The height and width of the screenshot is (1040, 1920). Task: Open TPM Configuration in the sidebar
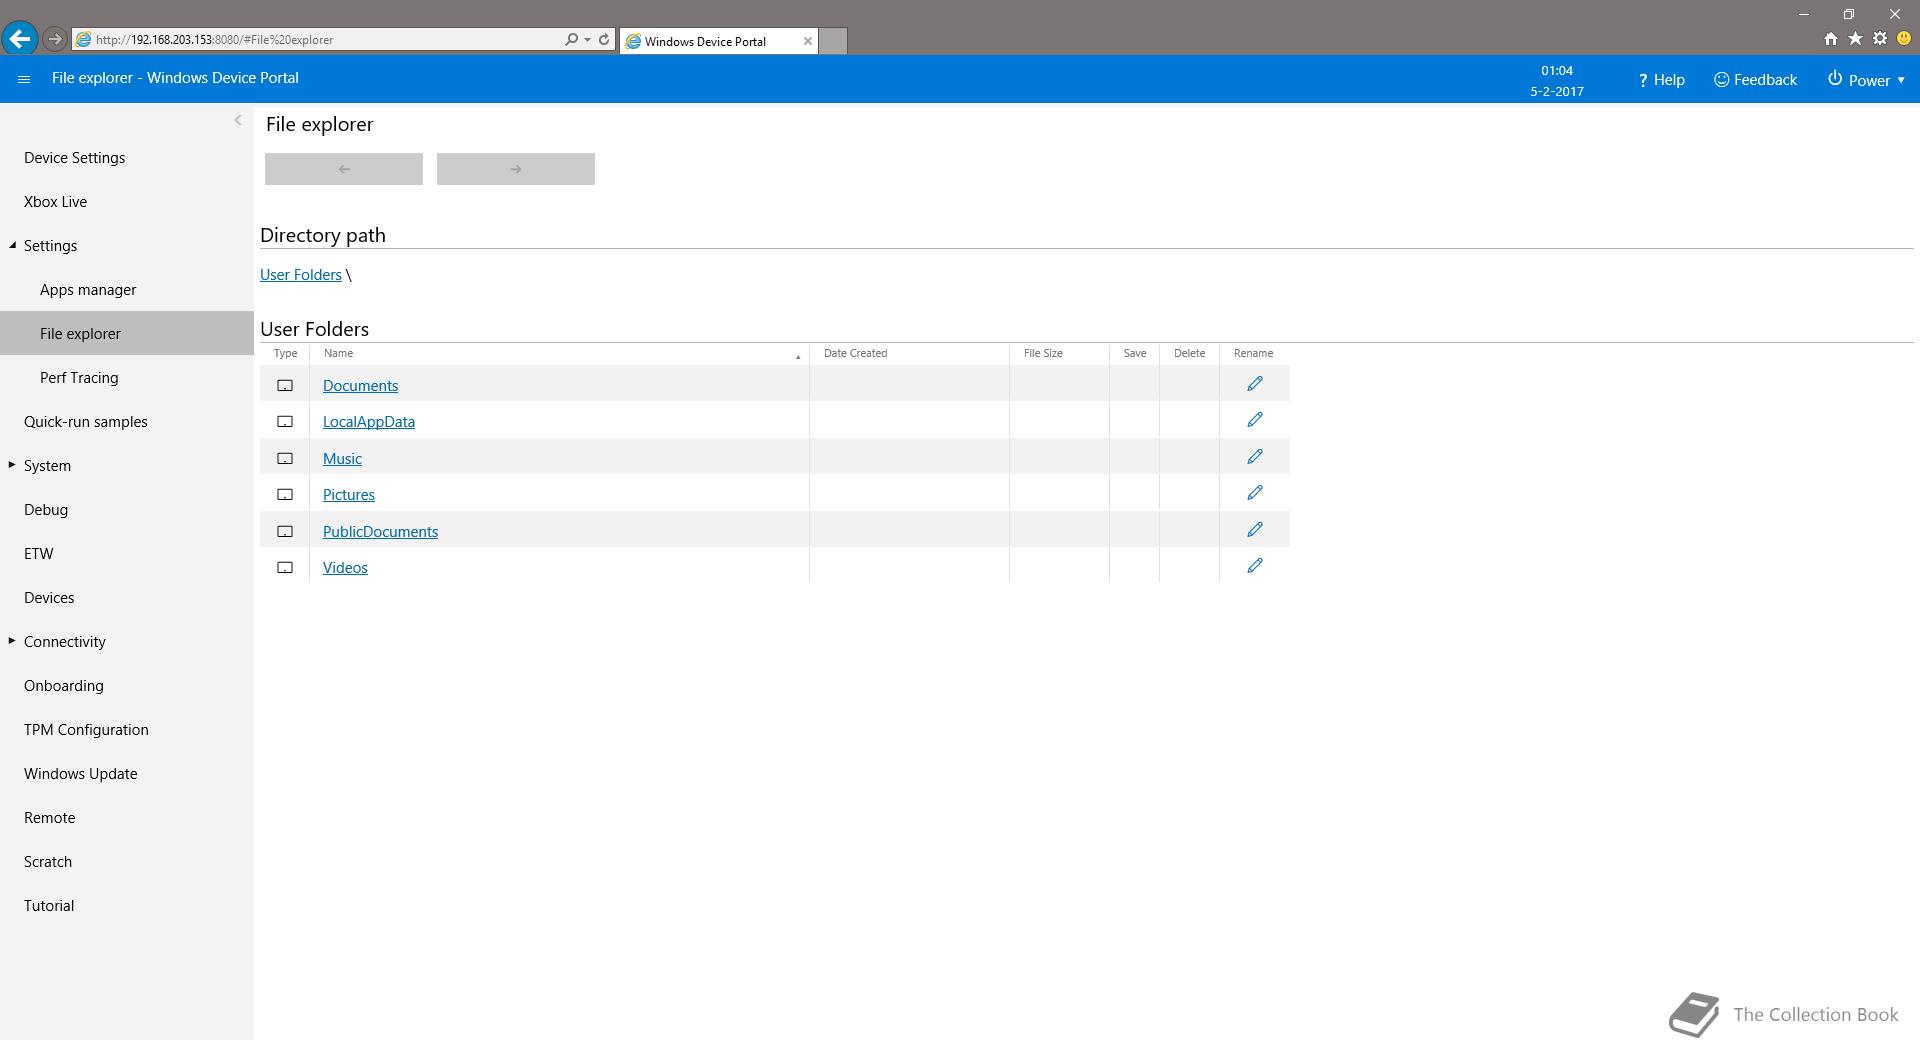coord(87,730)
